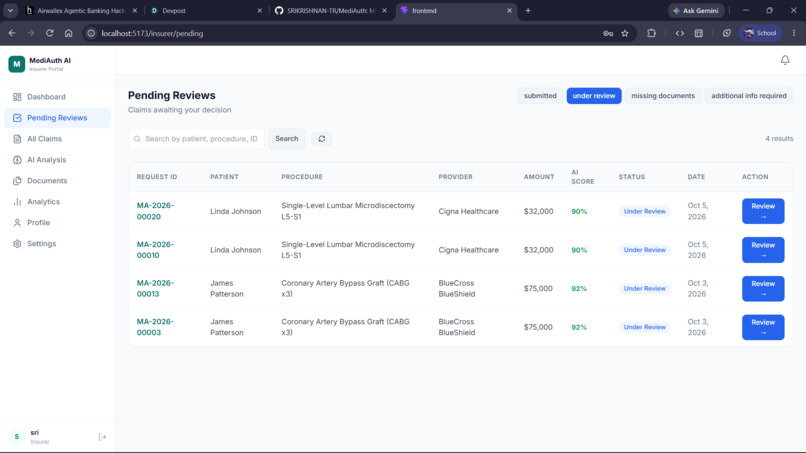Viewport: 806px width, 453px height.
Task: Open the split view toolbar icon
Action: (x=699, y=33)
